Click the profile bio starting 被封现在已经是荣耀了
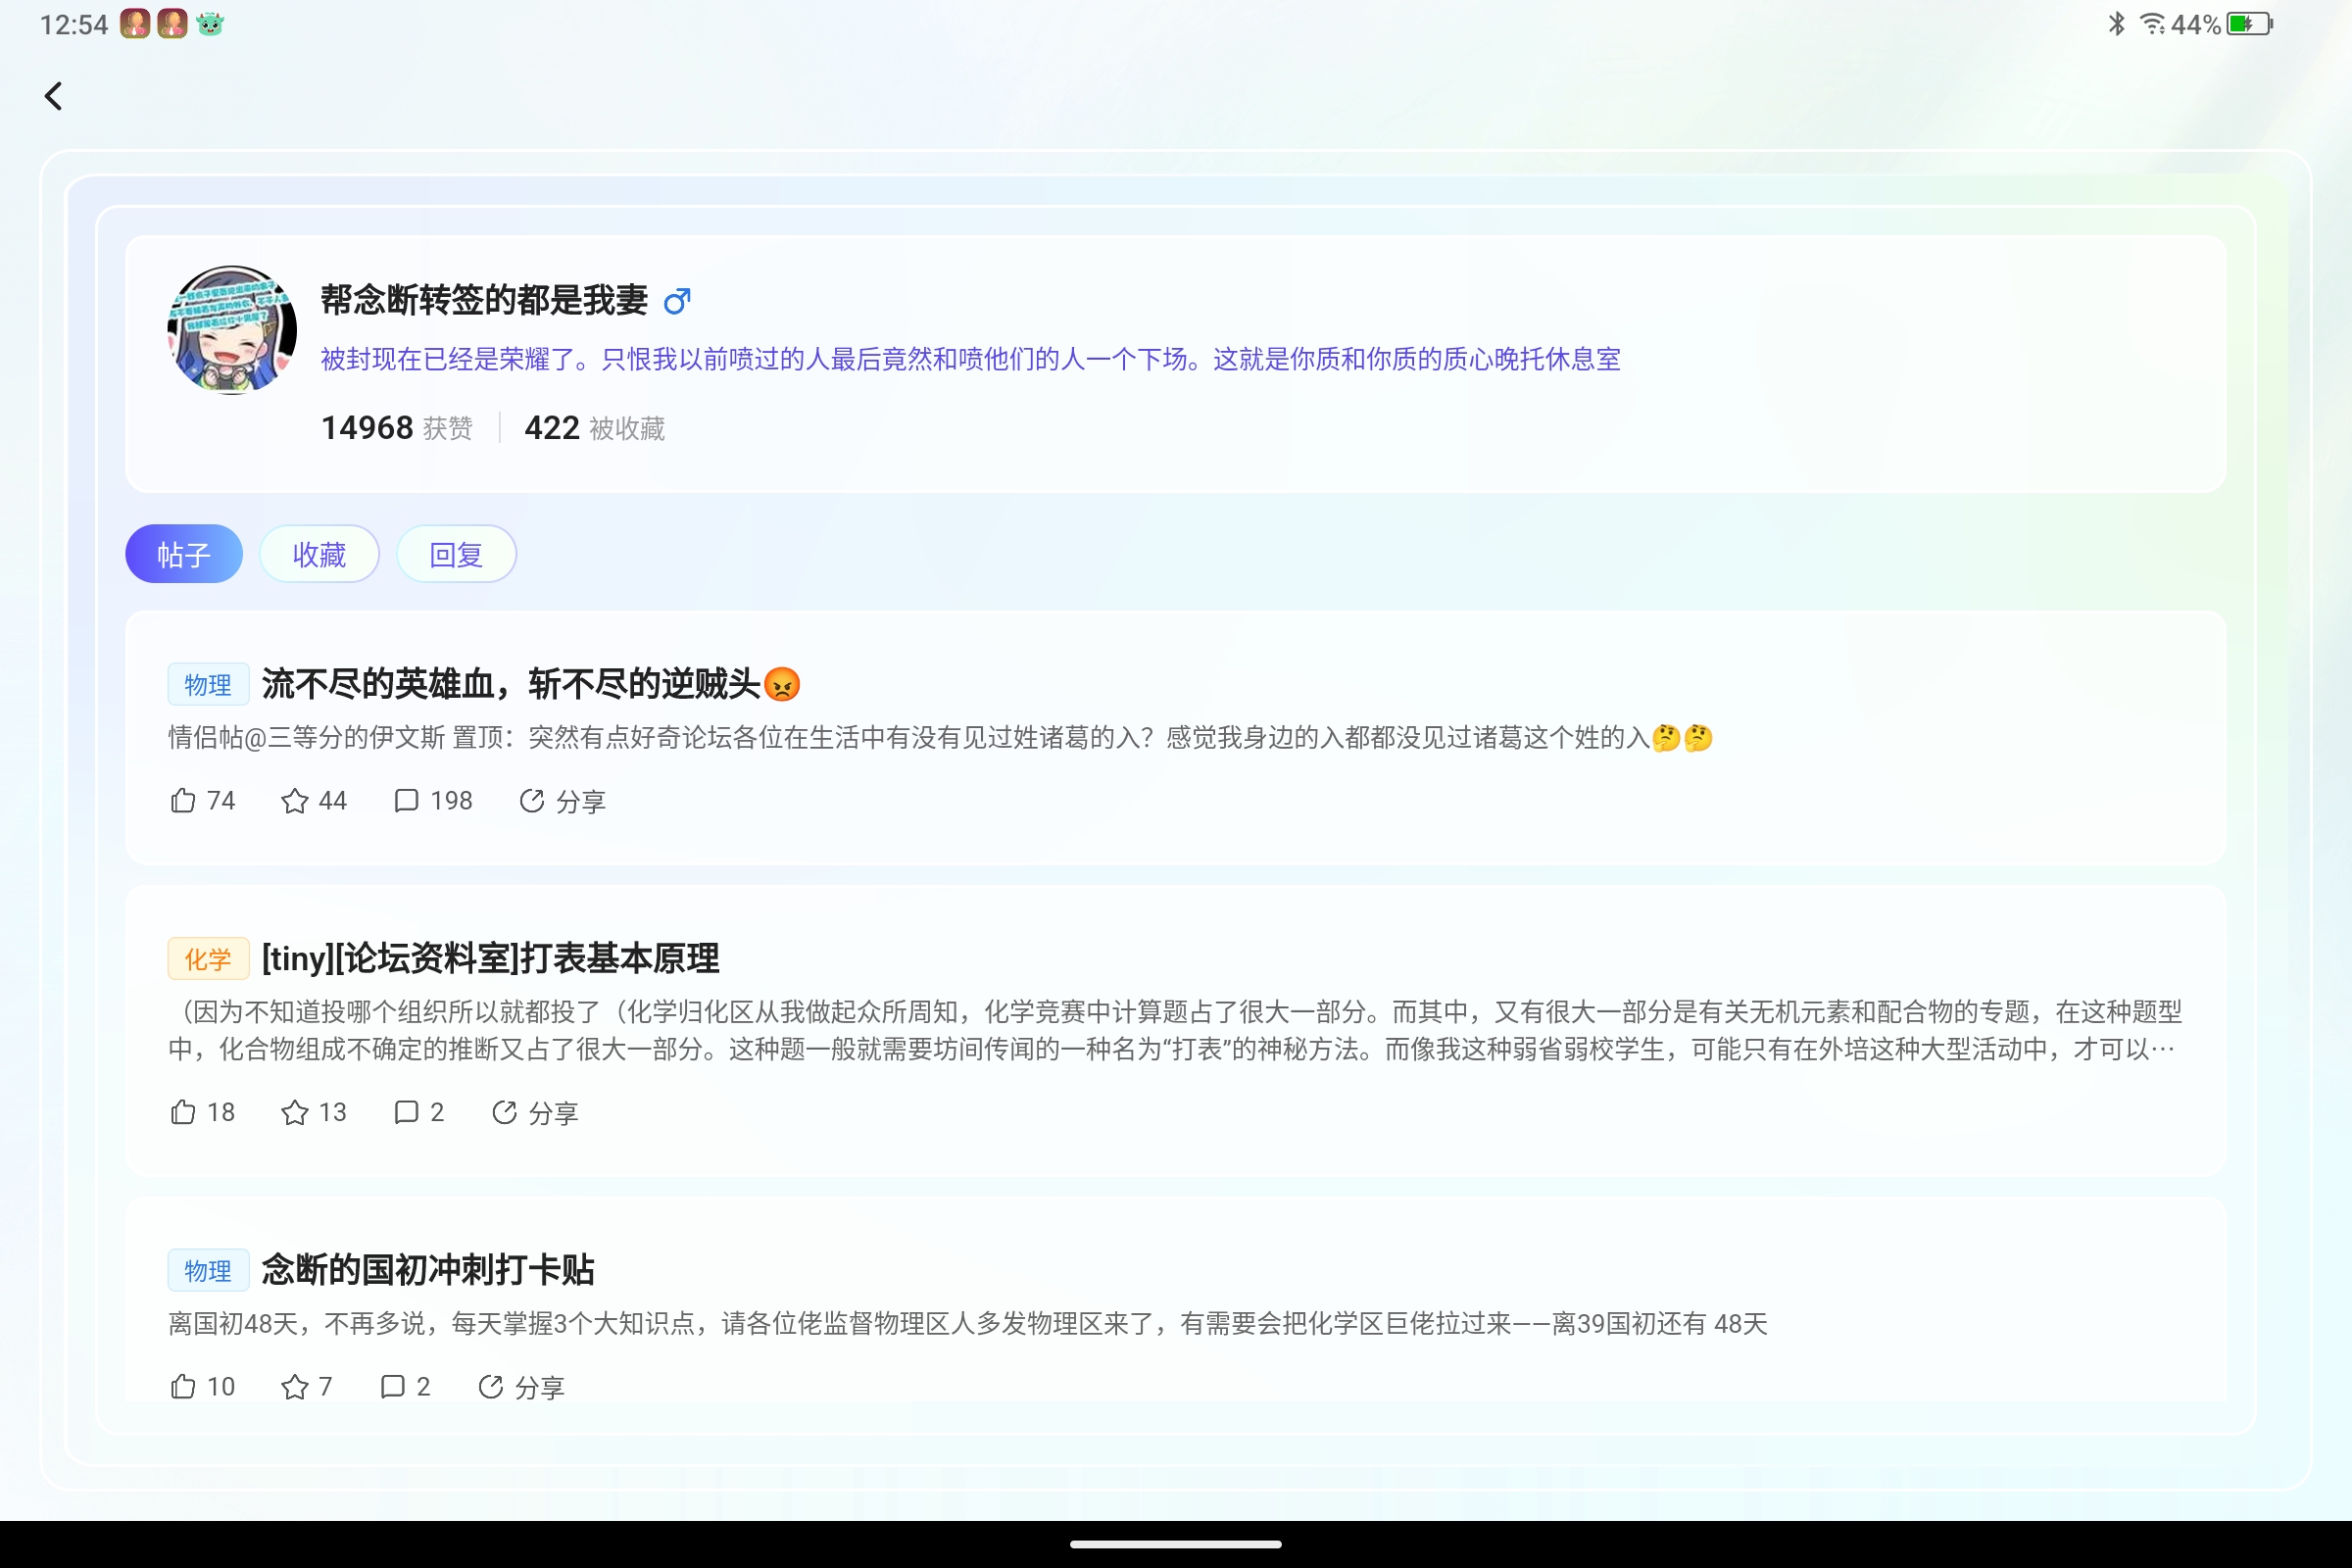Viewport: 2352px width, 1568px height. click(x=970, y=359)
